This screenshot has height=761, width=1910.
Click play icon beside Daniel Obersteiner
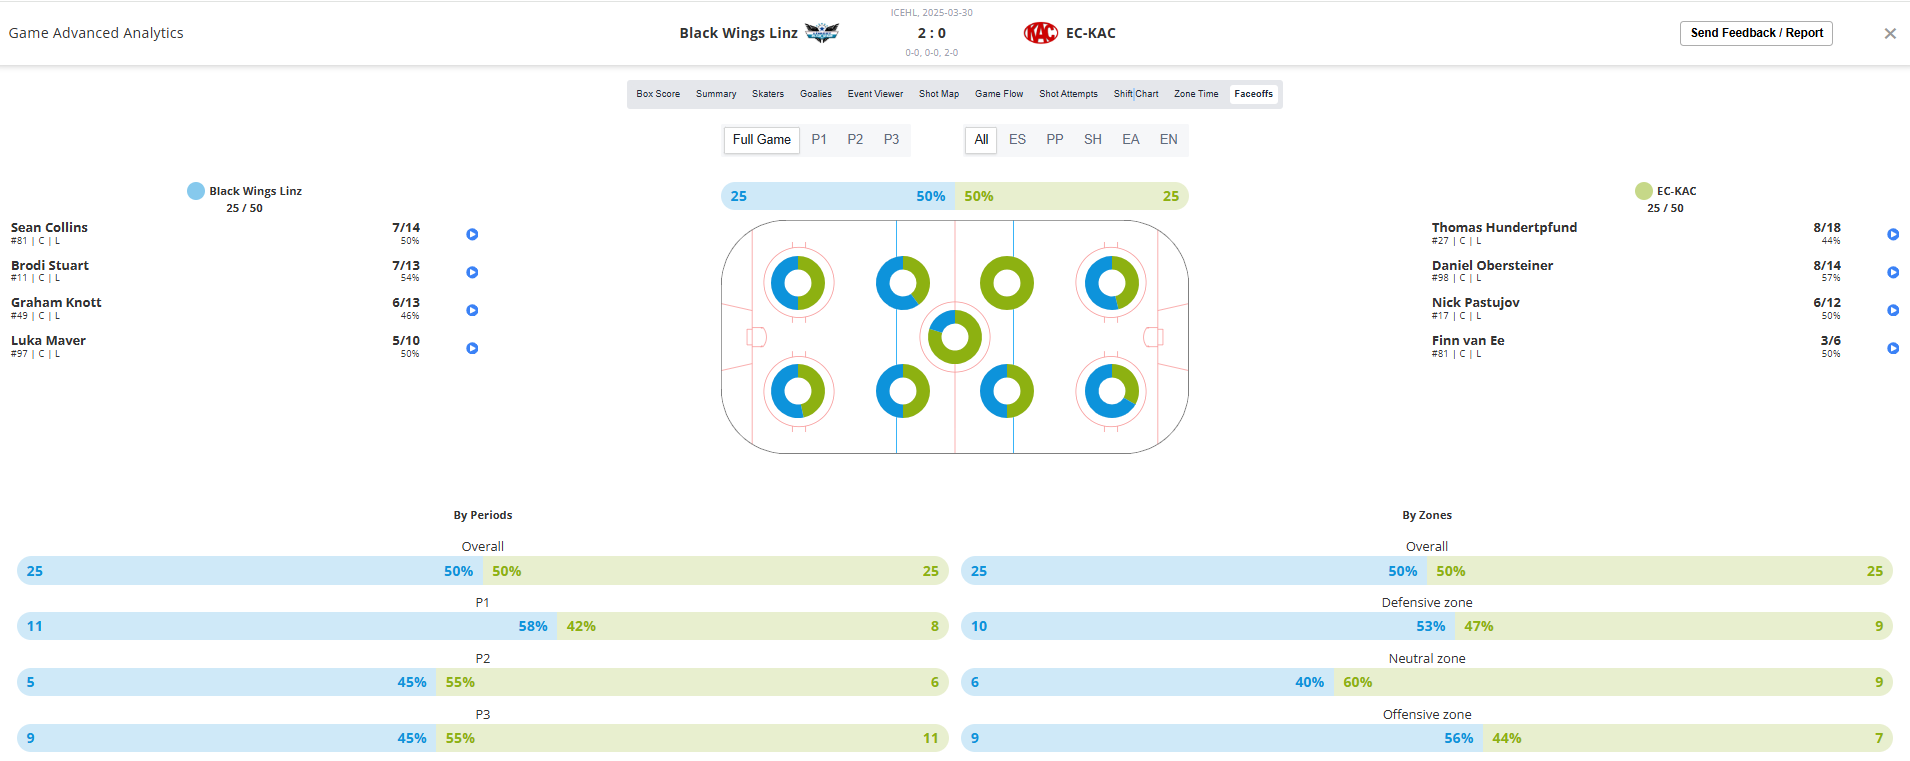1892,272
